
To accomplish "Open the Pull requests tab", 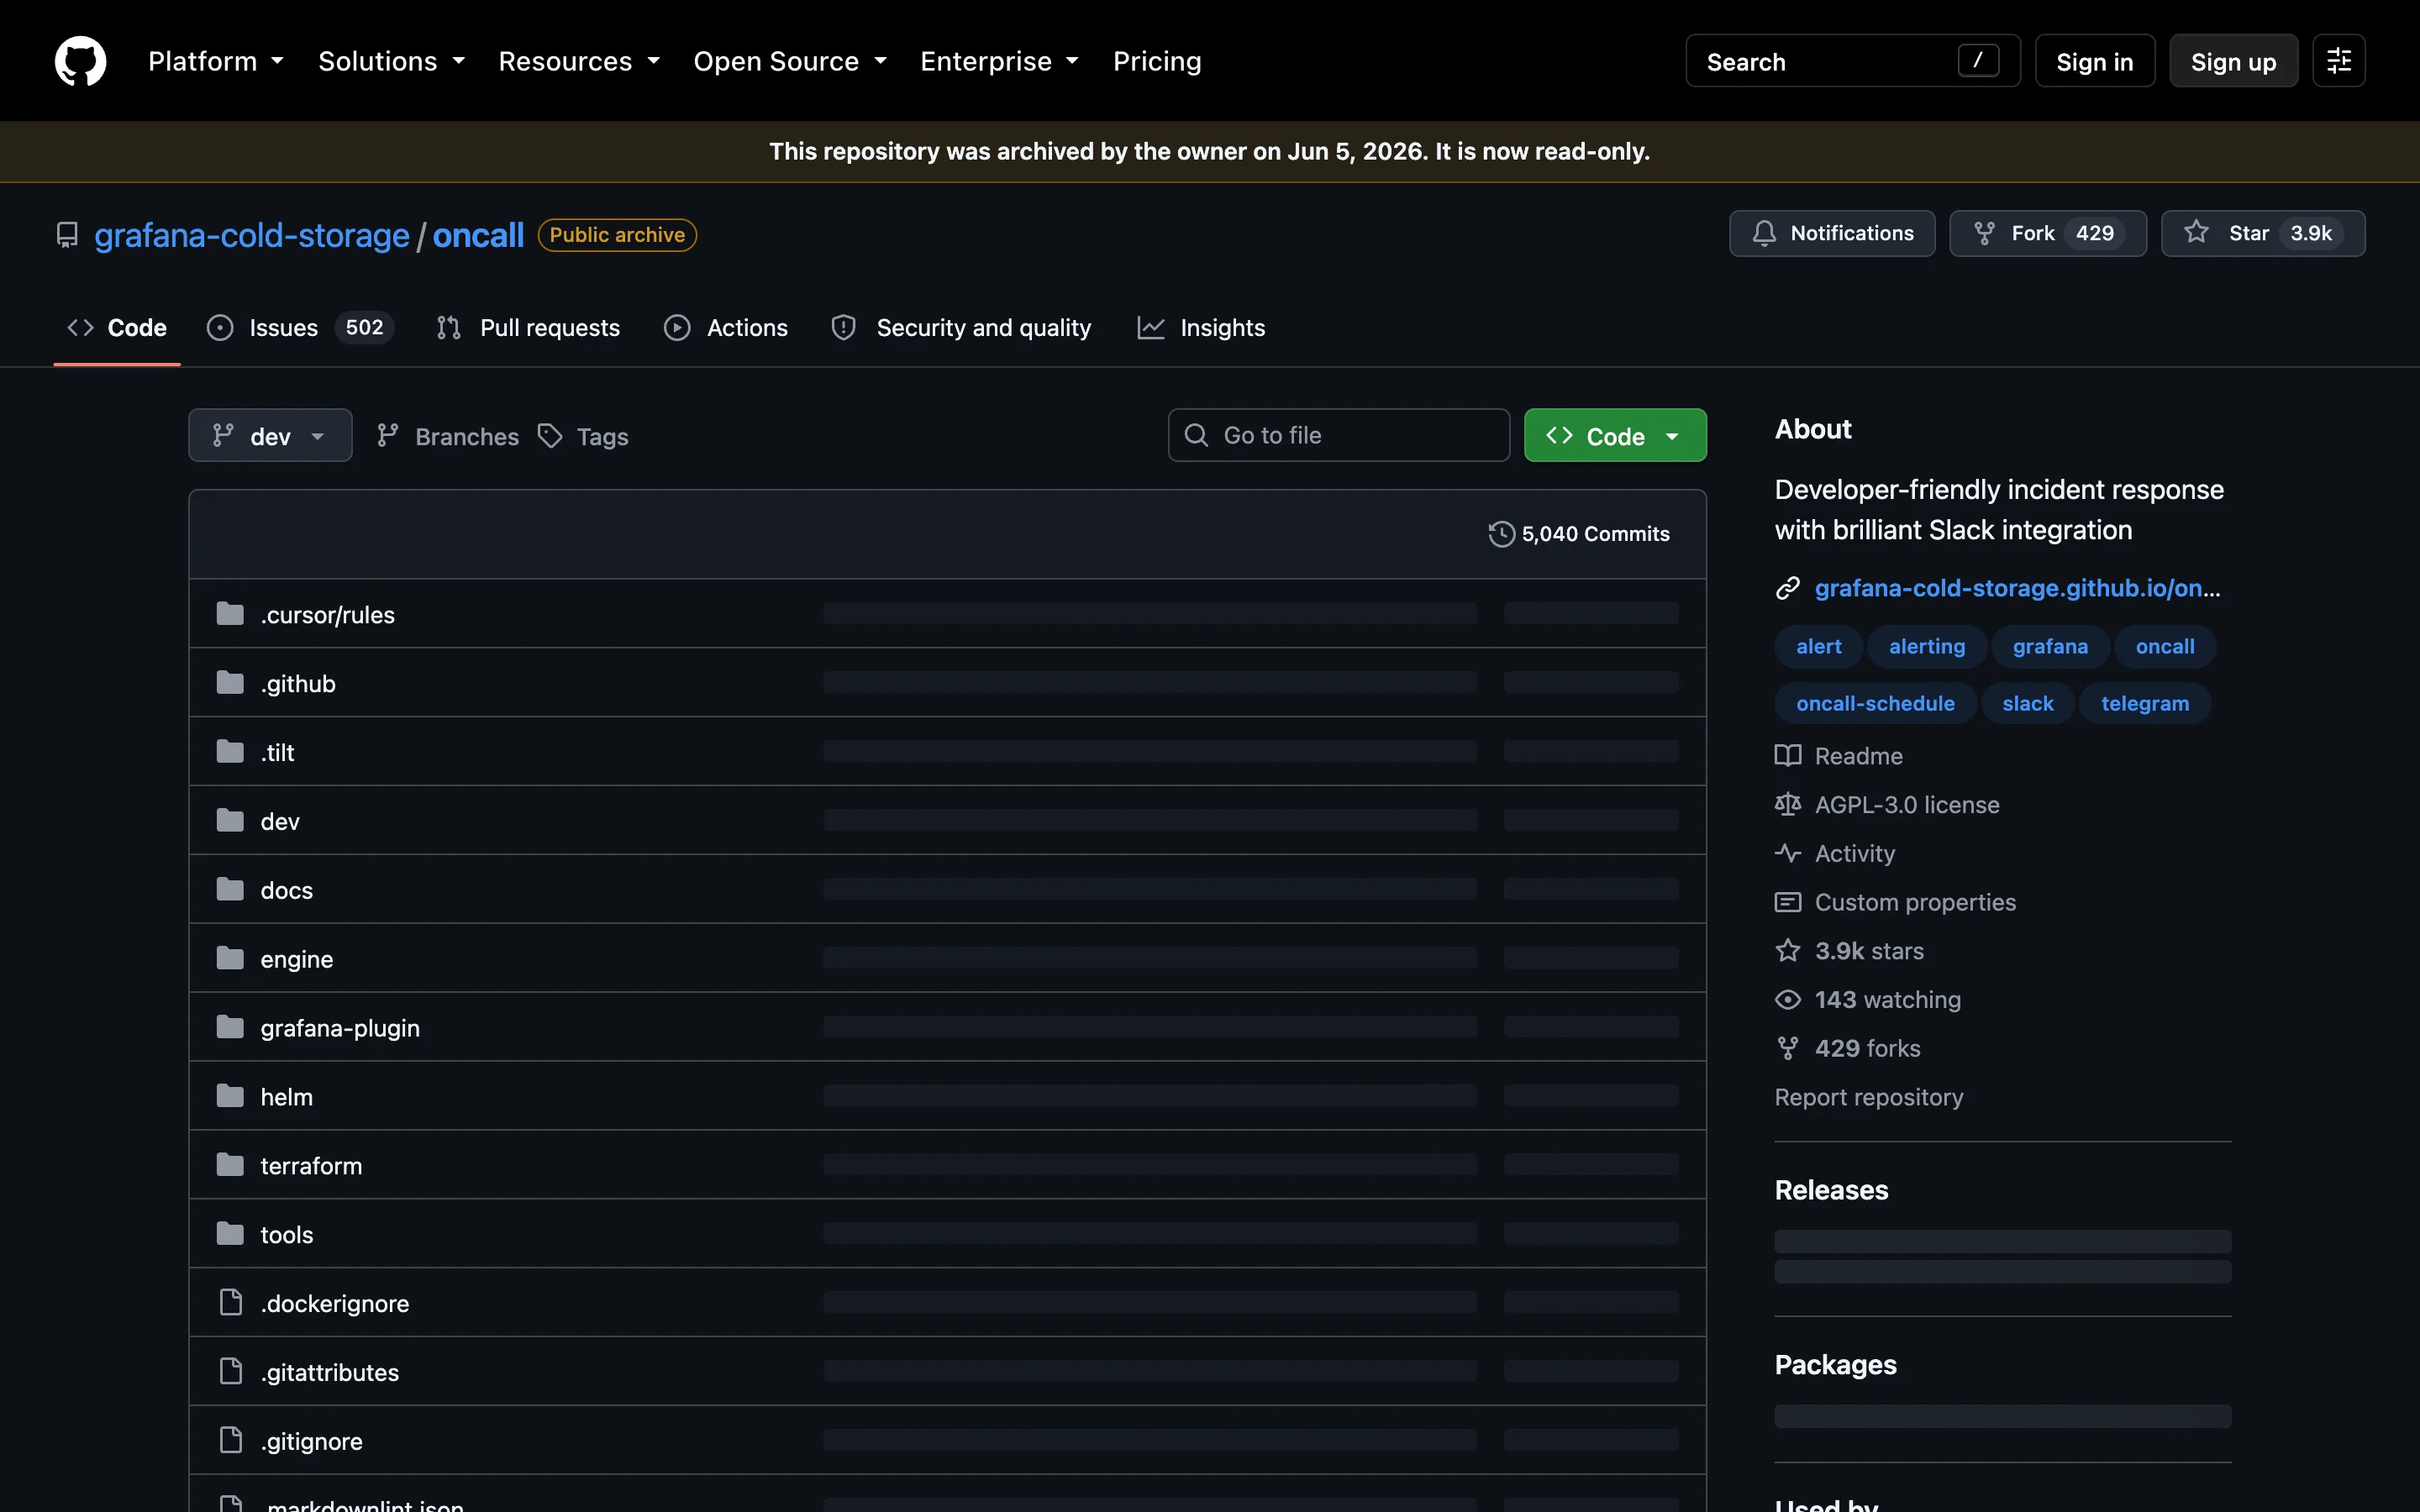I will point(529,328).
